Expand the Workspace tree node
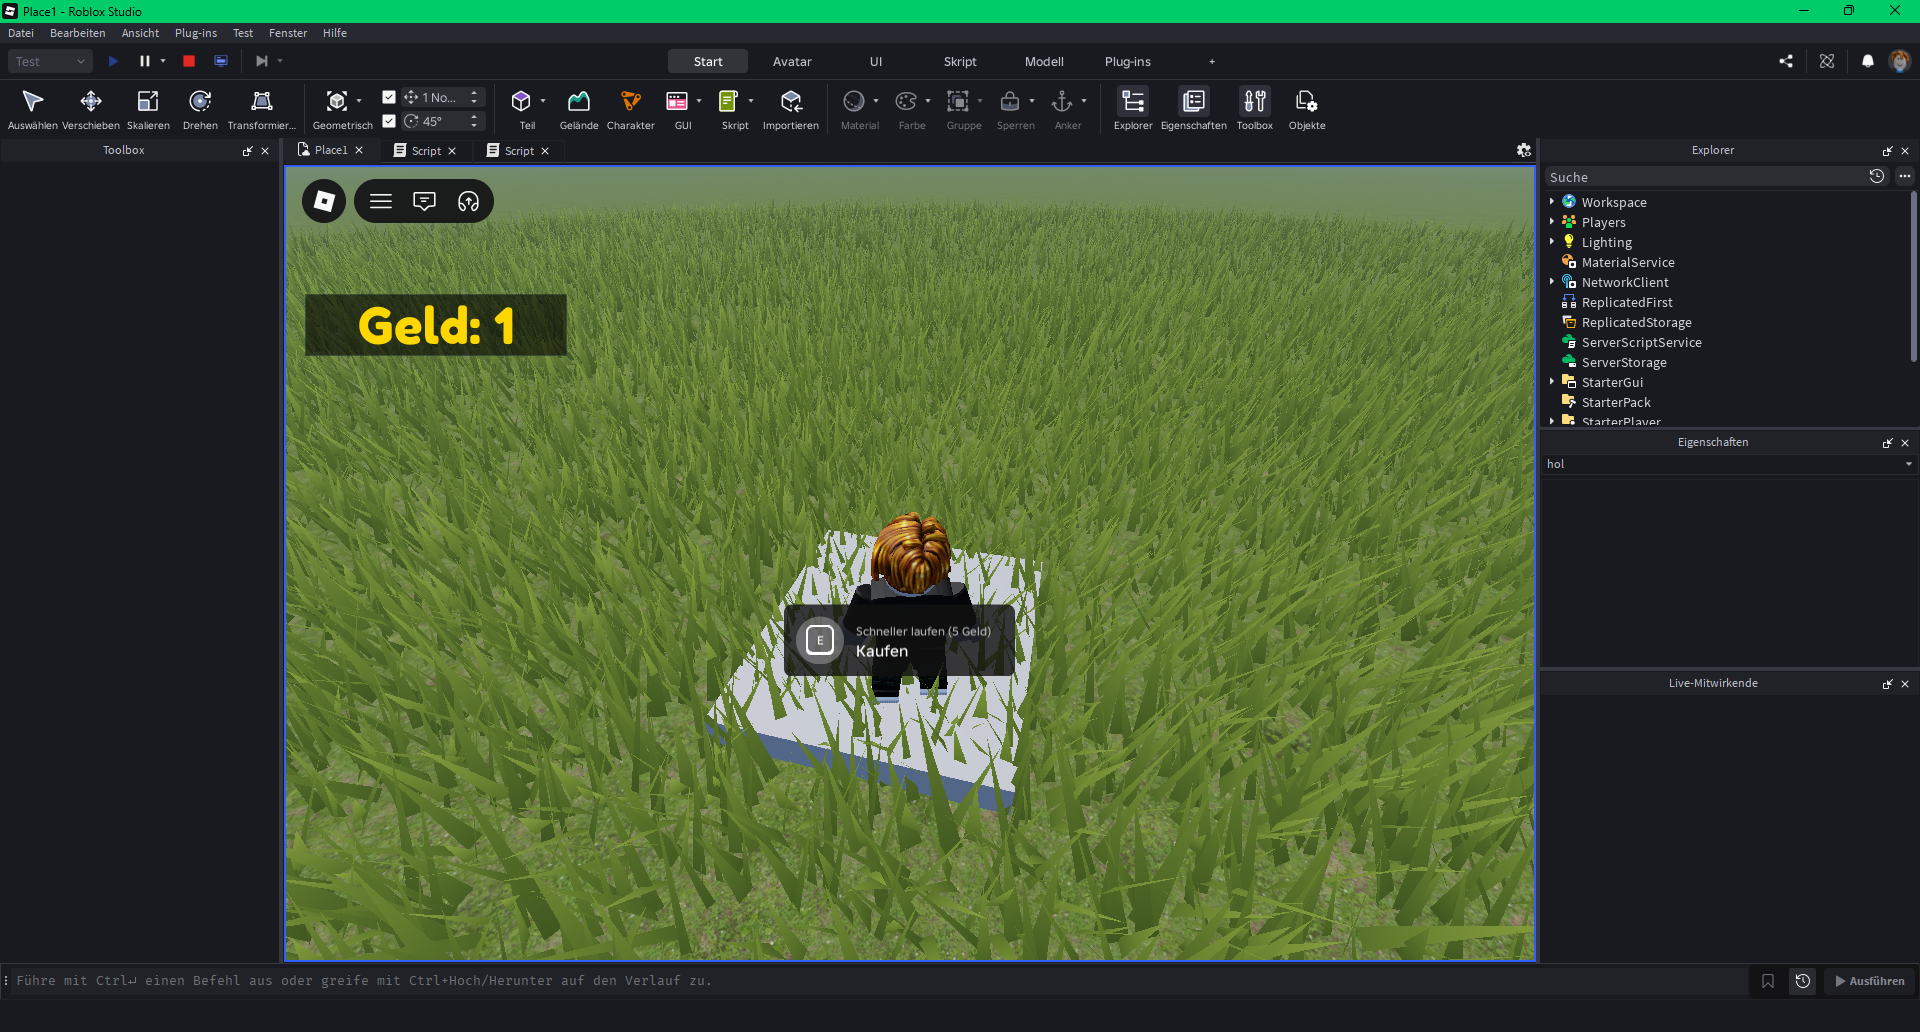The image size is (1920, 1032). click(1552, 202)
